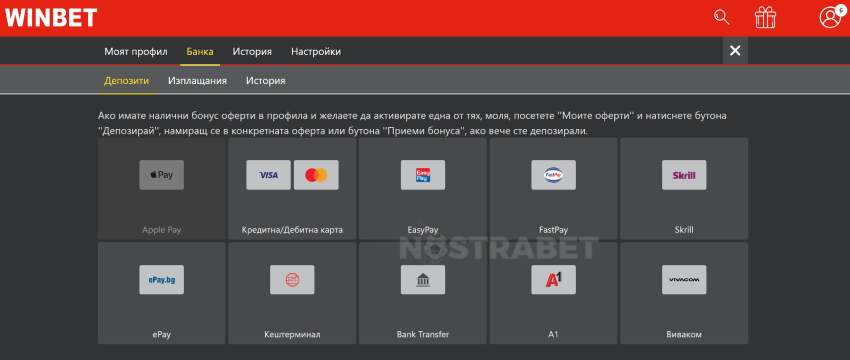Open the История sub-tab under Банка

266,81
